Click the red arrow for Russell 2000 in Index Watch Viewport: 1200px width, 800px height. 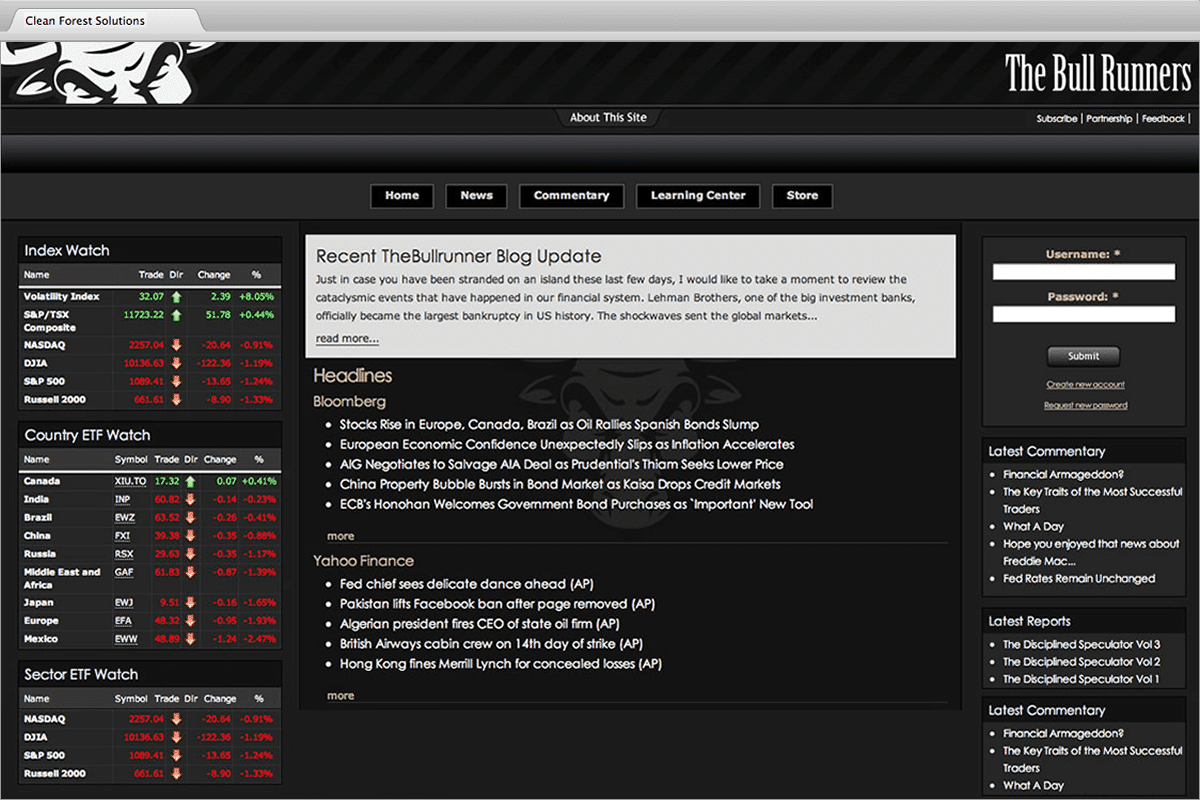coord(176,400)
